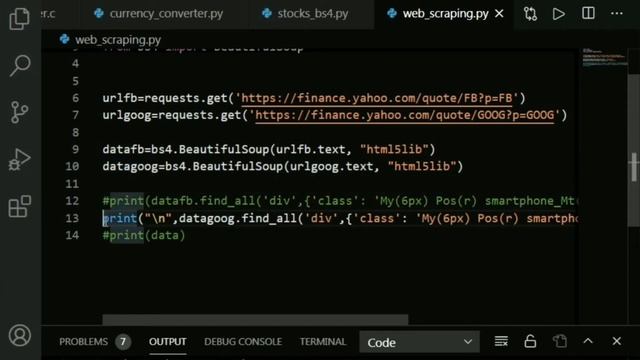The image size is (640, 360).
Task: Place cursor on datafb=bs4.BeautifulSoup line
Action: point(269,149)
